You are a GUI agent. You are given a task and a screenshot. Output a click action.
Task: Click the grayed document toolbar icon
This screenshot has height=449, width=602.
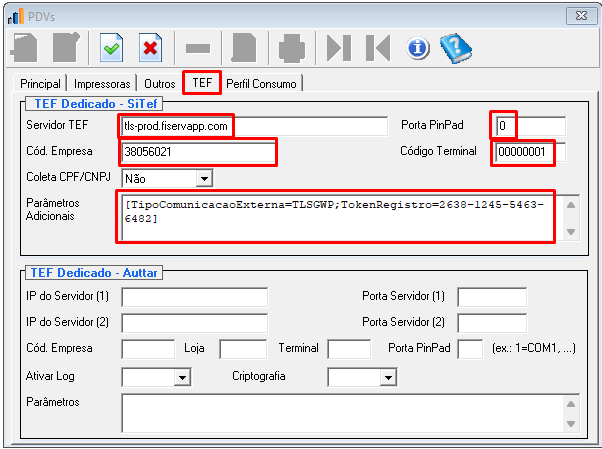[x=244, y=48]
